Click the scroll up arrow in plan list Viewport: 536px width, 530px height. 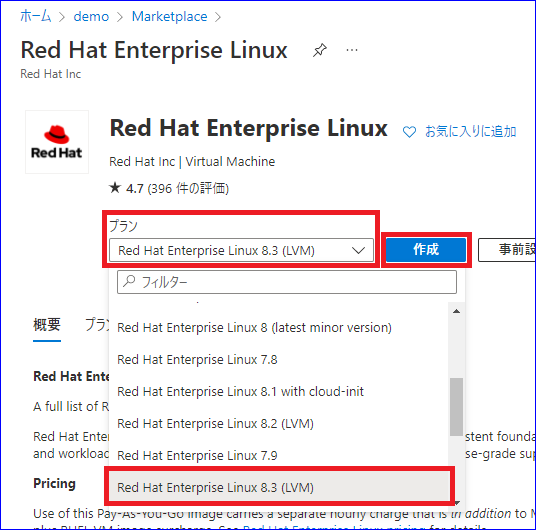tap(456, 311)
